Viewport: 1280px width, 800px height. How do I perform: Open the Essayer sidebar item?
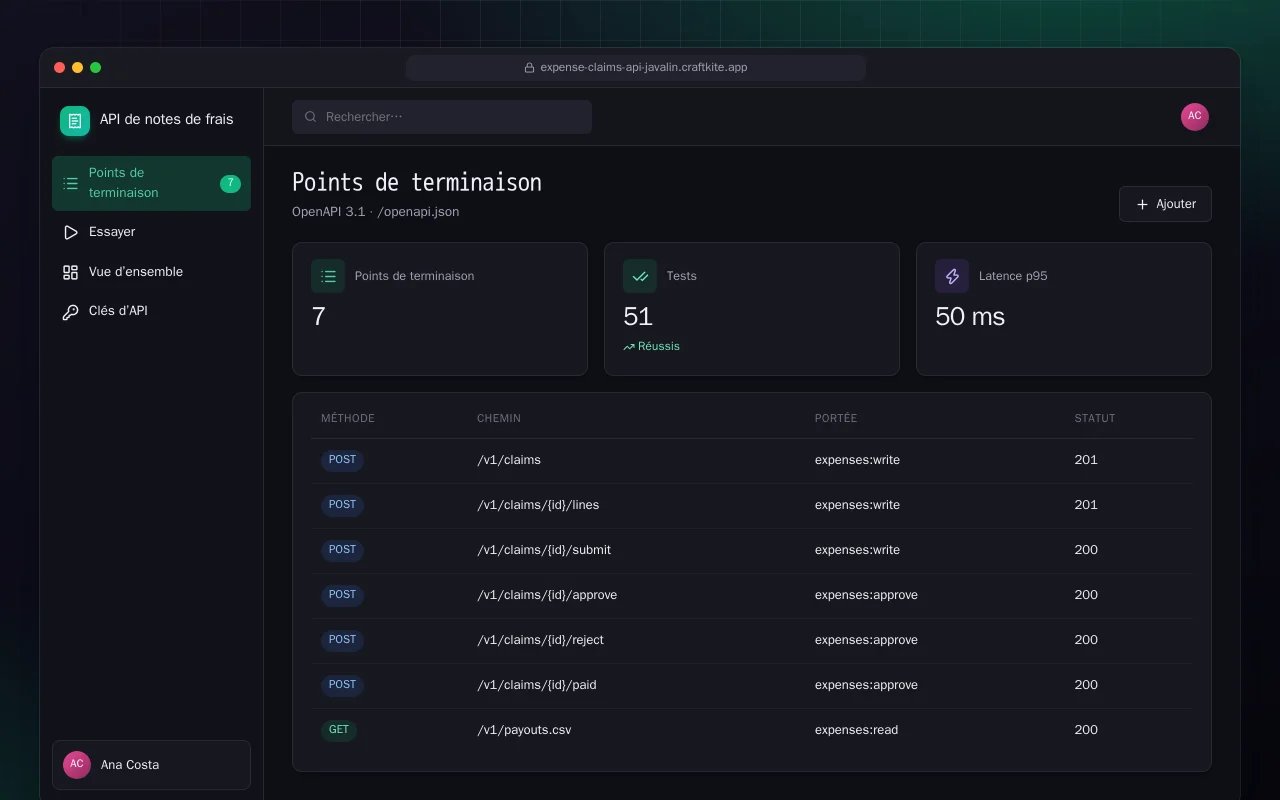click(x=151, y=232)
